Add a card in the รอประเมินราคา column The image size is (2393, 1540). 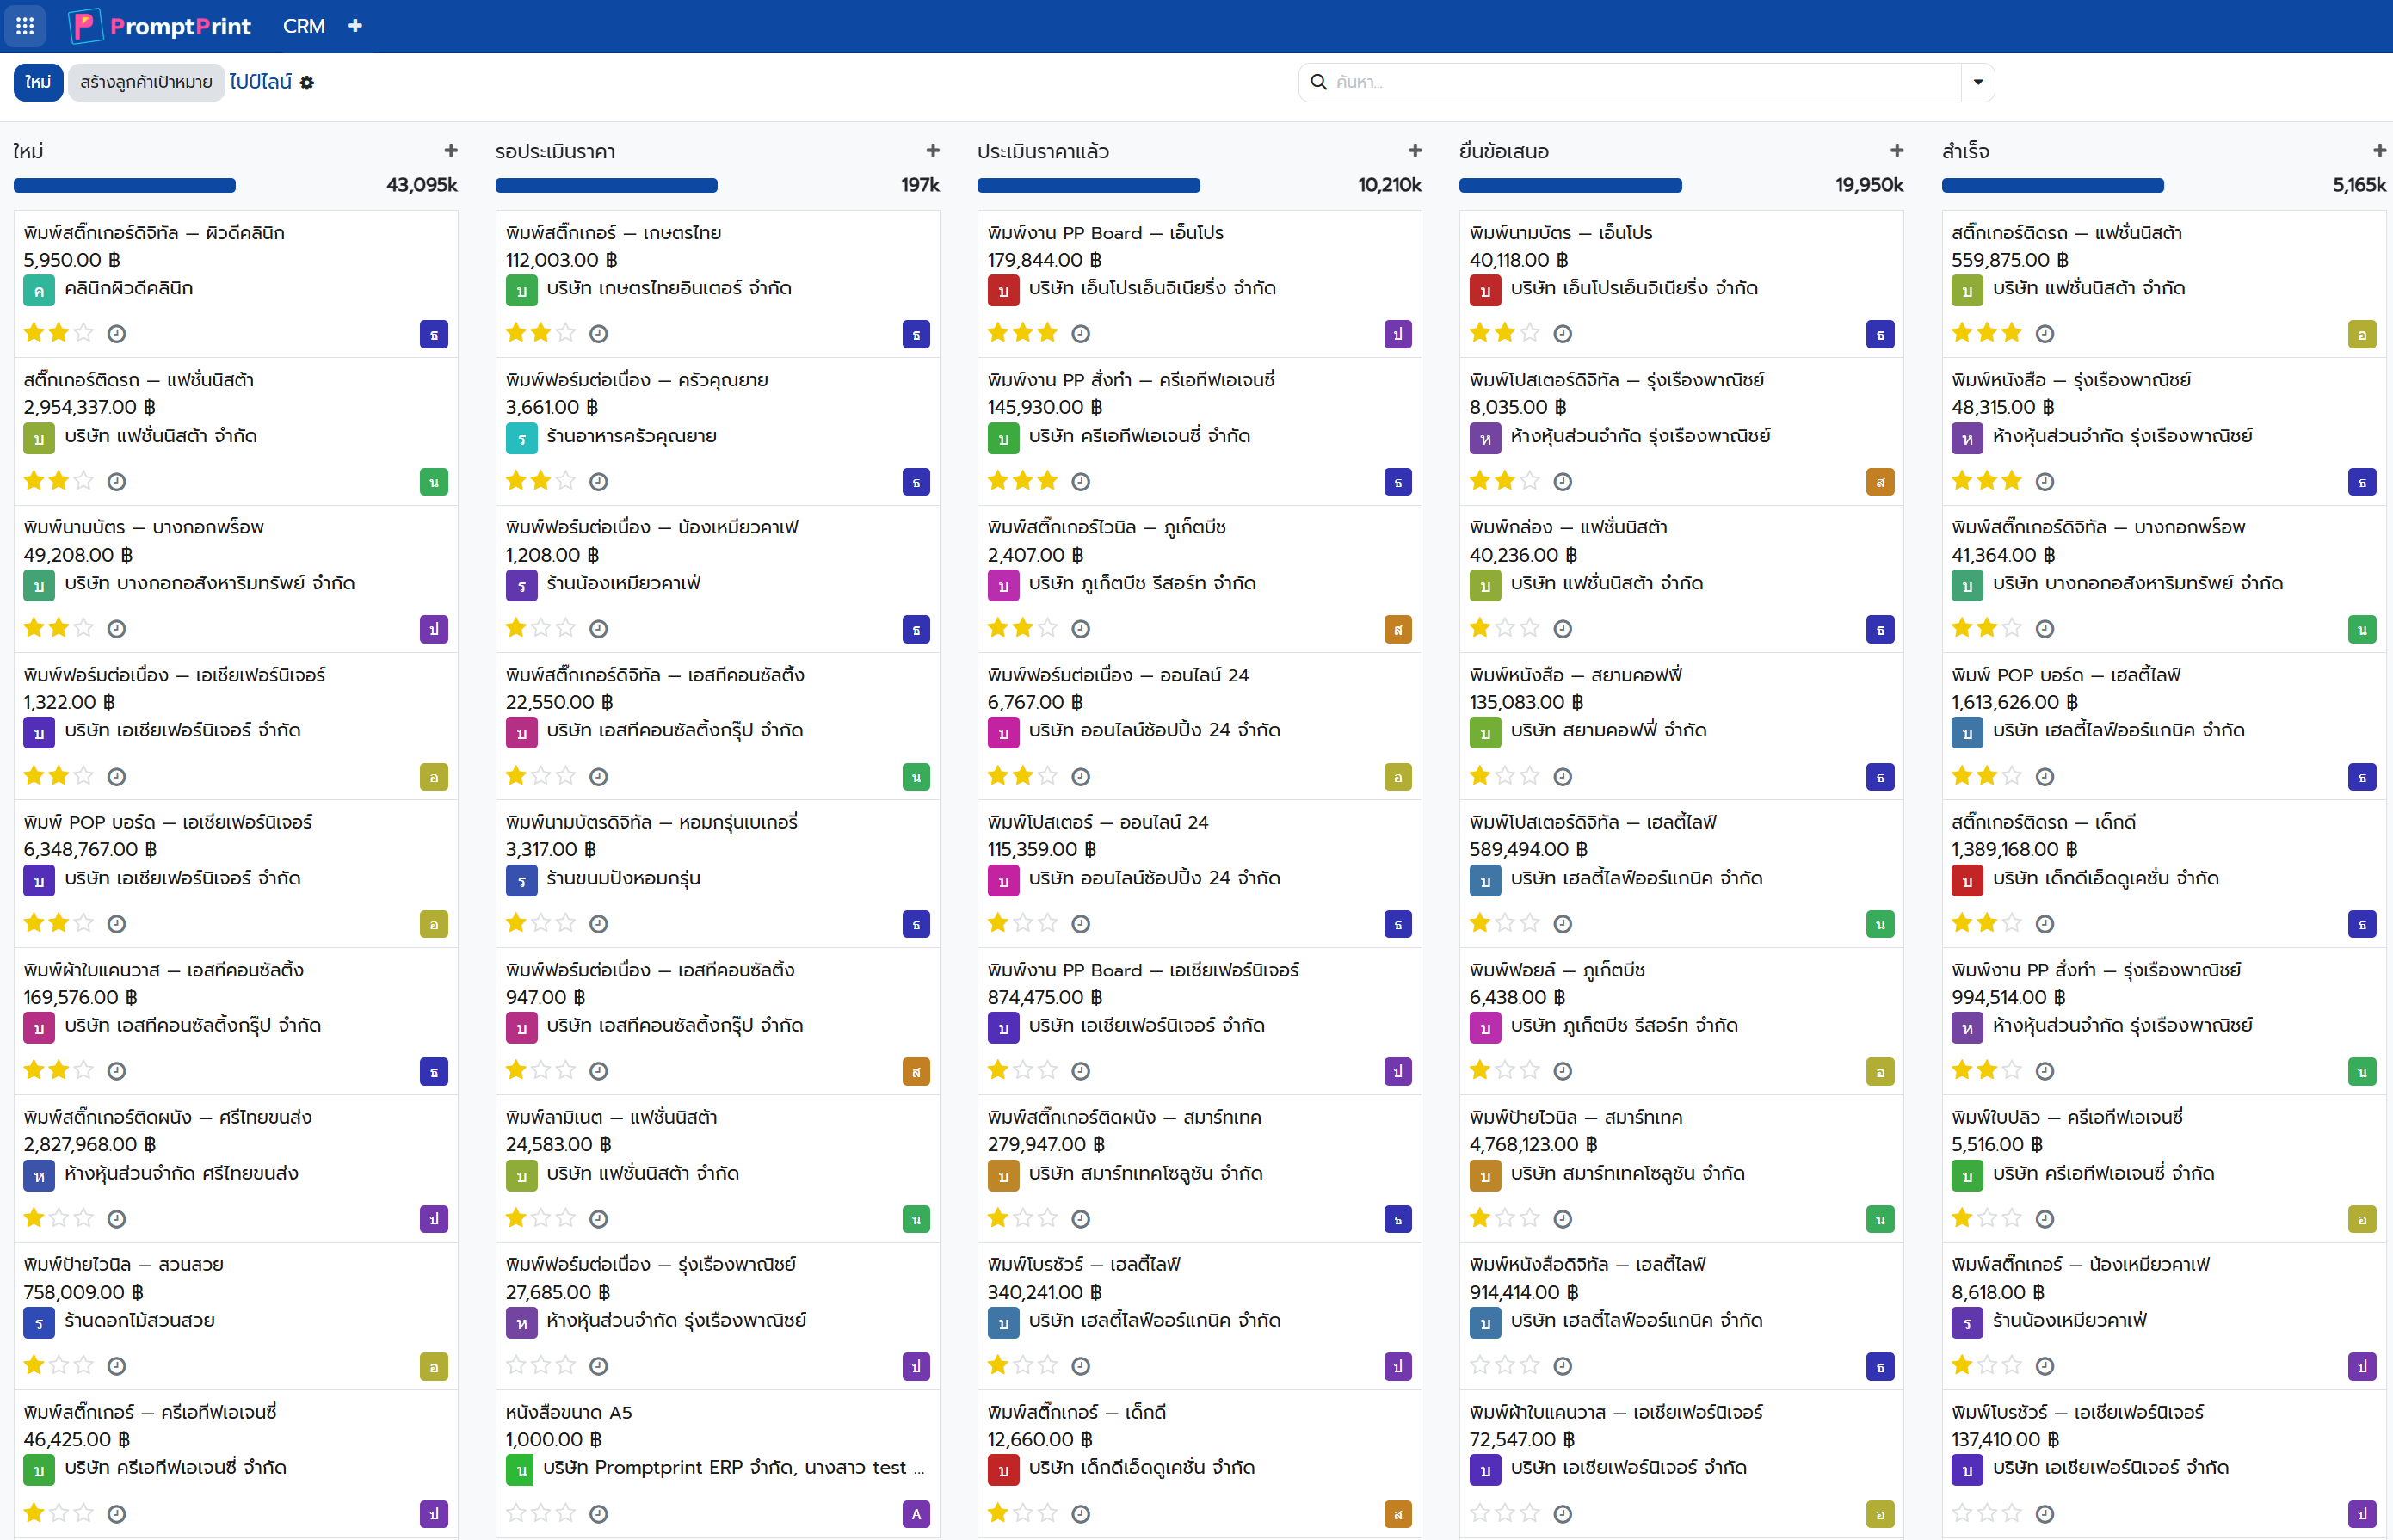click(x=933, y=151)
